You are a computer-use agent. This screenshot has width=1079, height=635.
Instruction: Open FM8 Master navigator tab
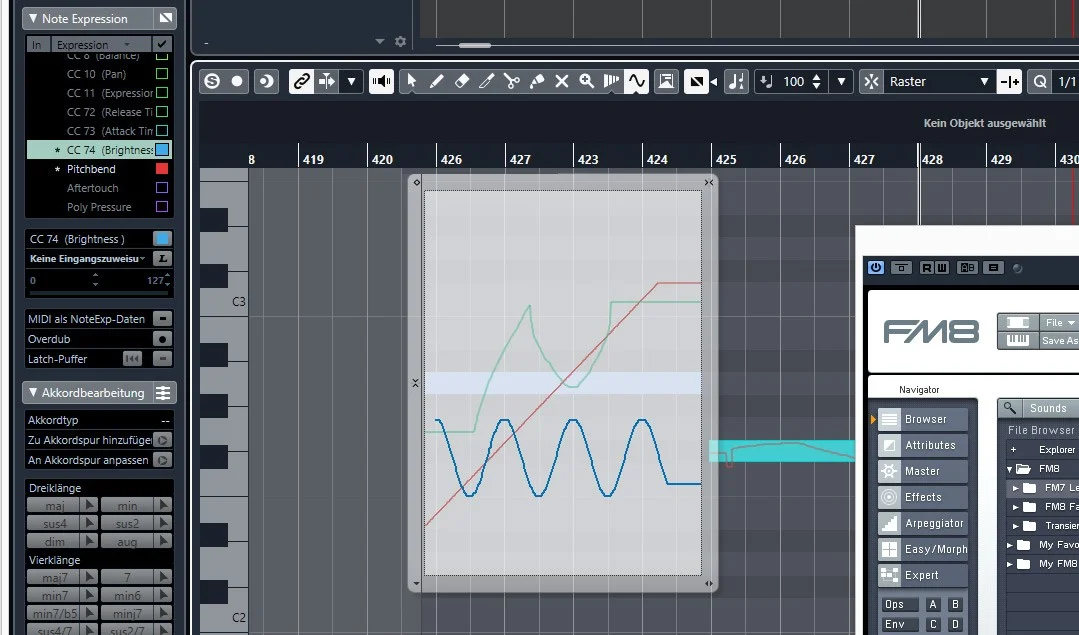[923, 471]
